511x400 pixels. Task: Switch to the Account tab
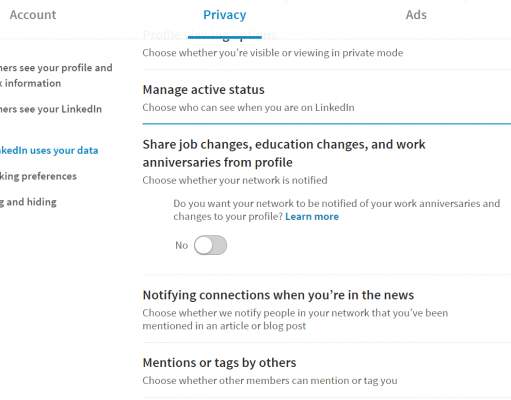[x=33, y=15]
